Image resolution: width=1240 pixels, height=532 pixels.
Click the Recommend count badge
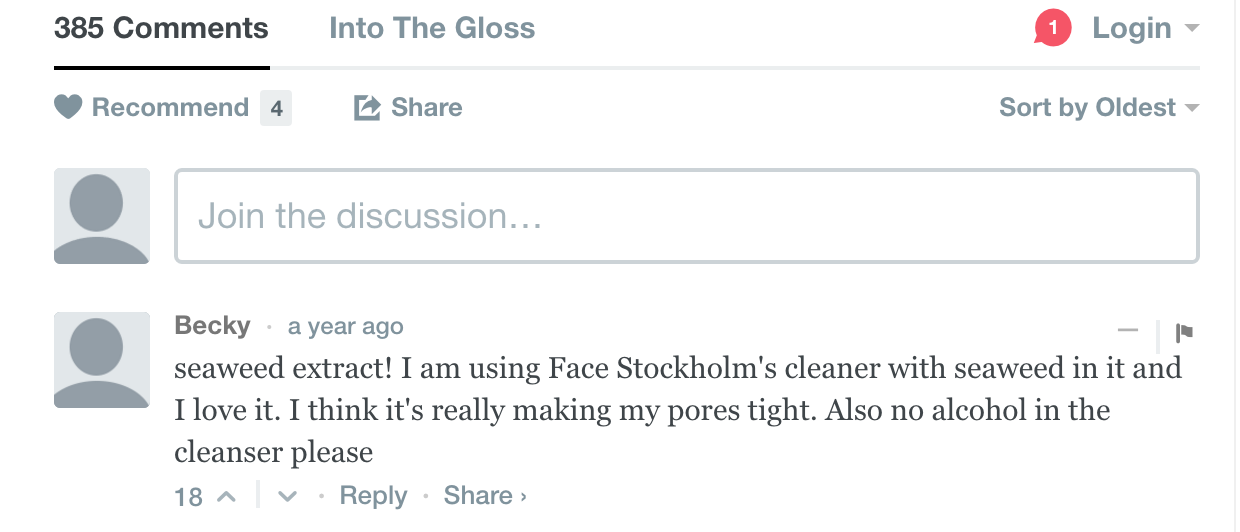(276, 108)
